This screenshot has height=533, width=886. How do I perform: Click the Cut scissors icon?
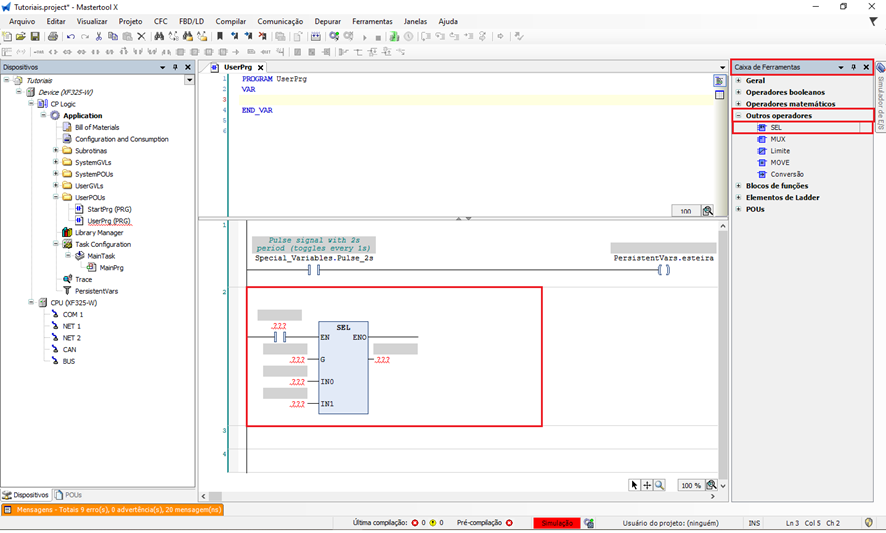pyautogui.click(x=98, y=37)
